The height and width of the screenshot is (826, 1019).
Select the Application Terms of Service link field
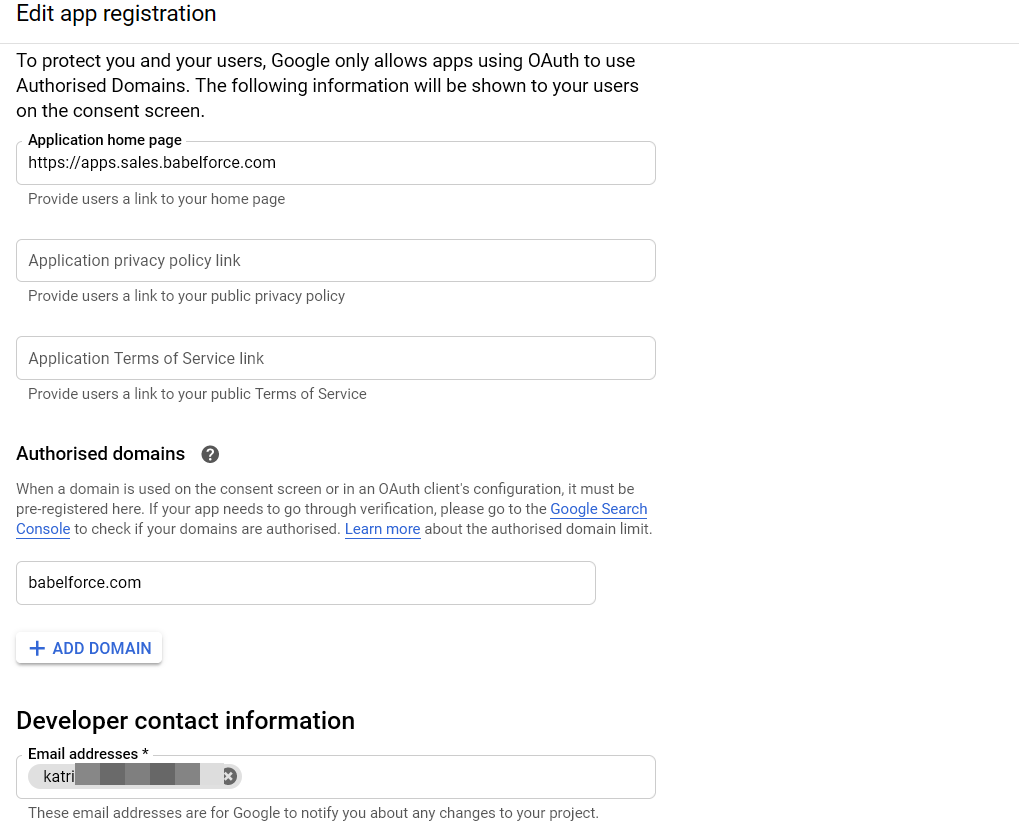click(335, 358)
